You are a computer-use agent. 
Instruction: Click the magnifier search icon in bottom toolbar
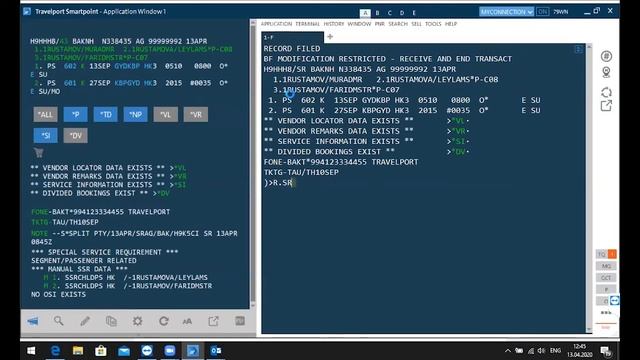click(x=59, y=321)
